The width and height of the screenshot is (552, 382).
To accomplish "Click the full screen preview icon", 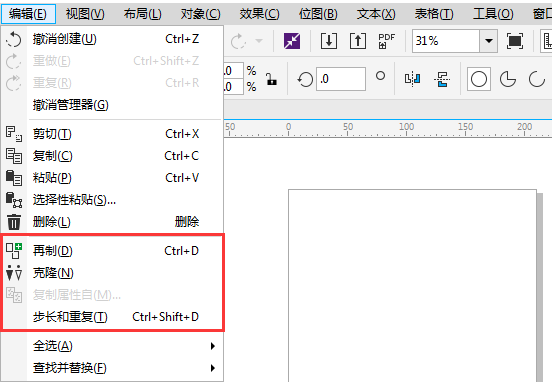I will pyautogui.click(x=515, y=41).
